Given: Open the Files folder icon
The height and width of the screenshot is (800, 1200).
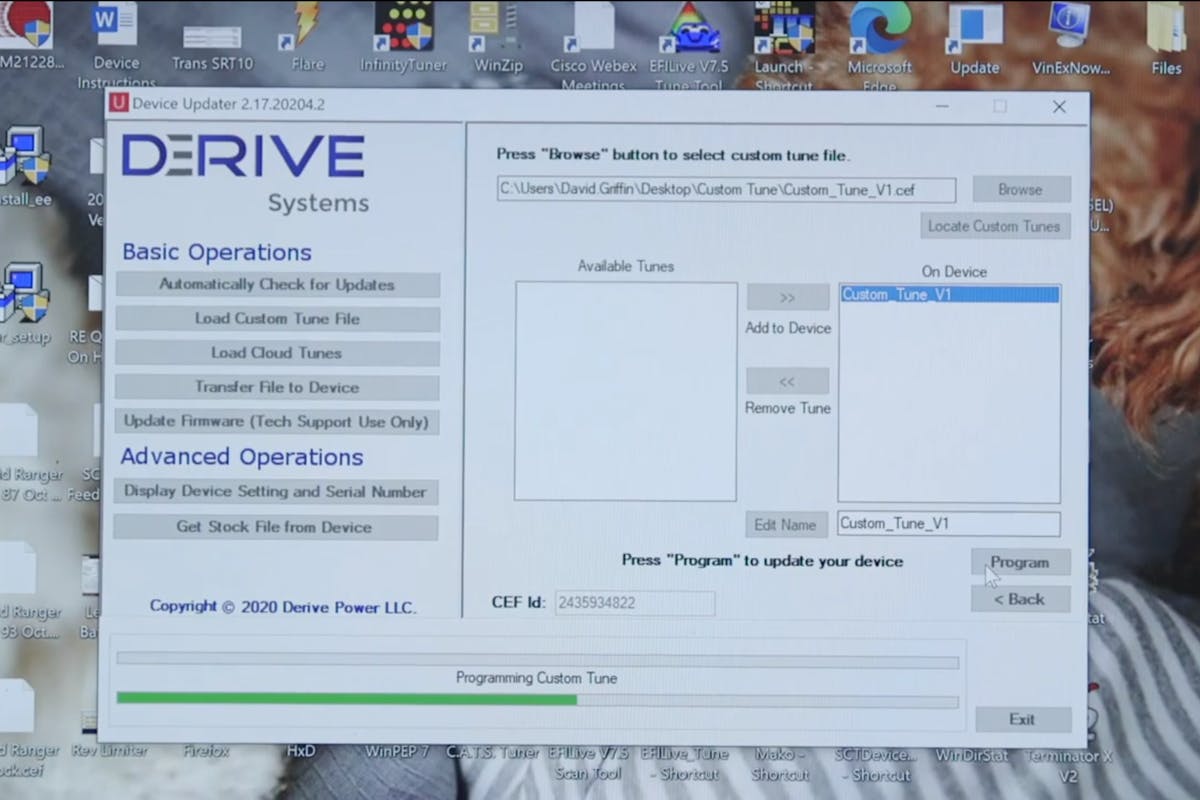Looking at the screenshot, I should point(1166,32).
